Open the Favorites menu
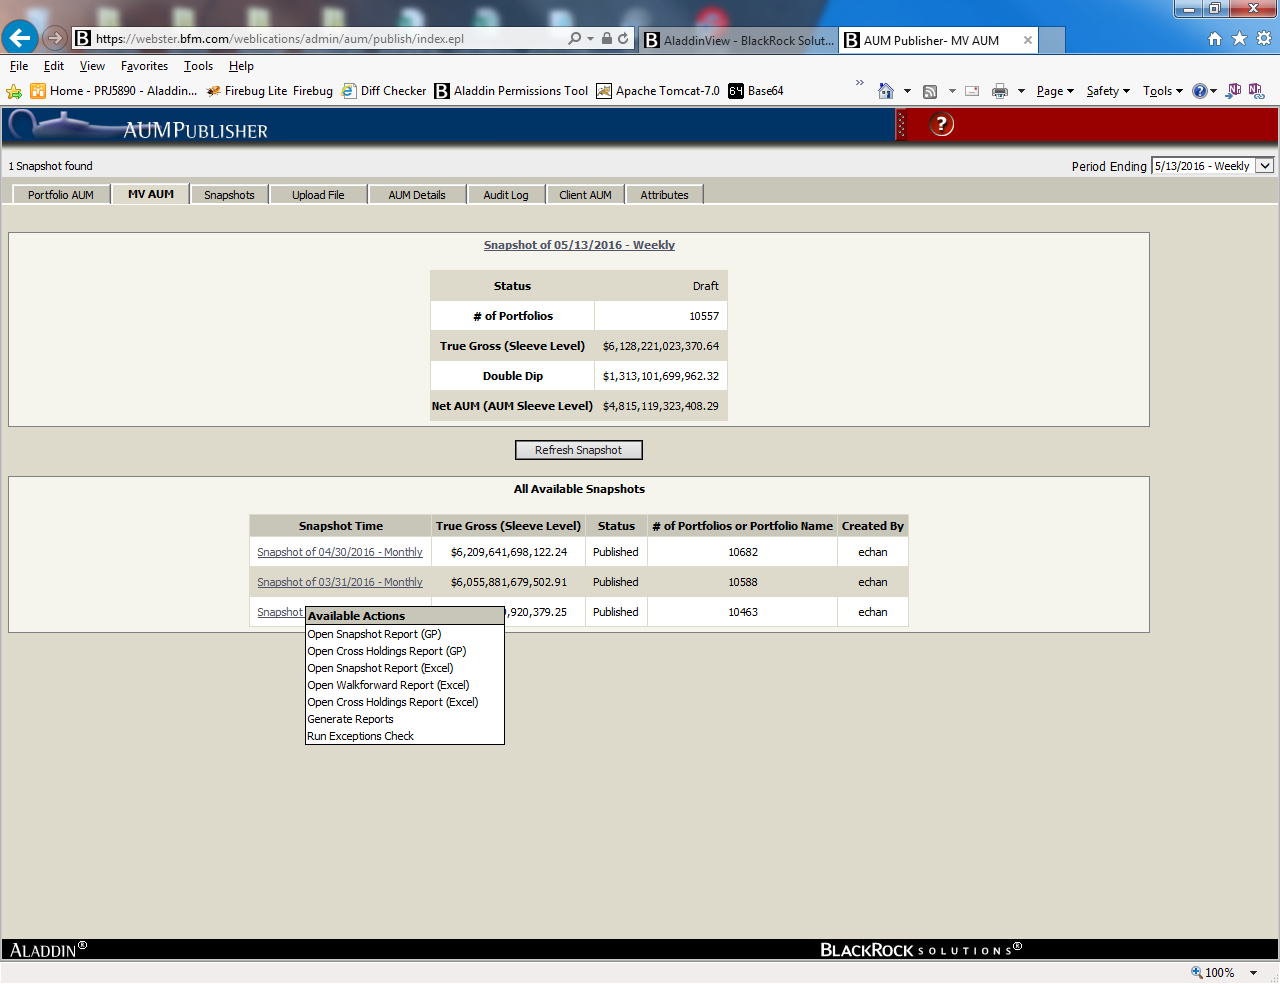The image size is (1280, 984). pyautogui.click(x=144, y=66)
